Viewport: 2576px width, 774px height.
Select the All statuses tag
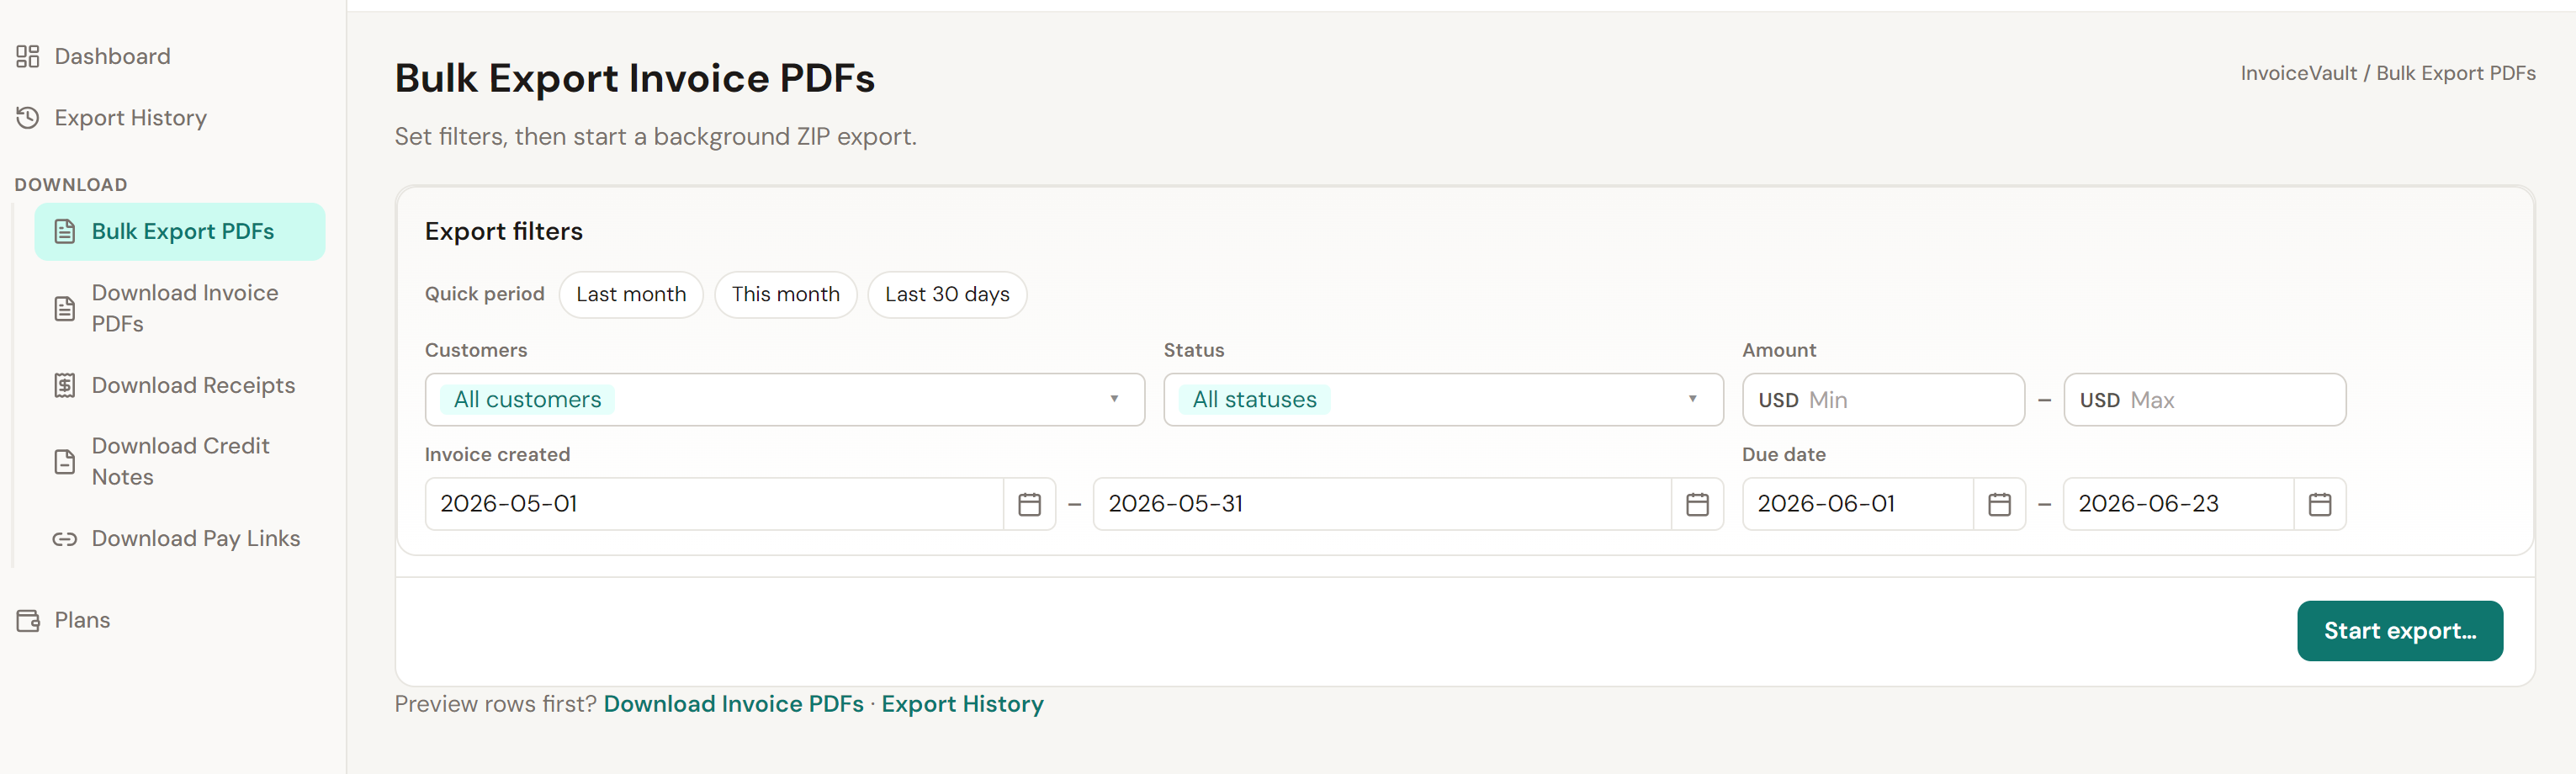click(1254, 400)
